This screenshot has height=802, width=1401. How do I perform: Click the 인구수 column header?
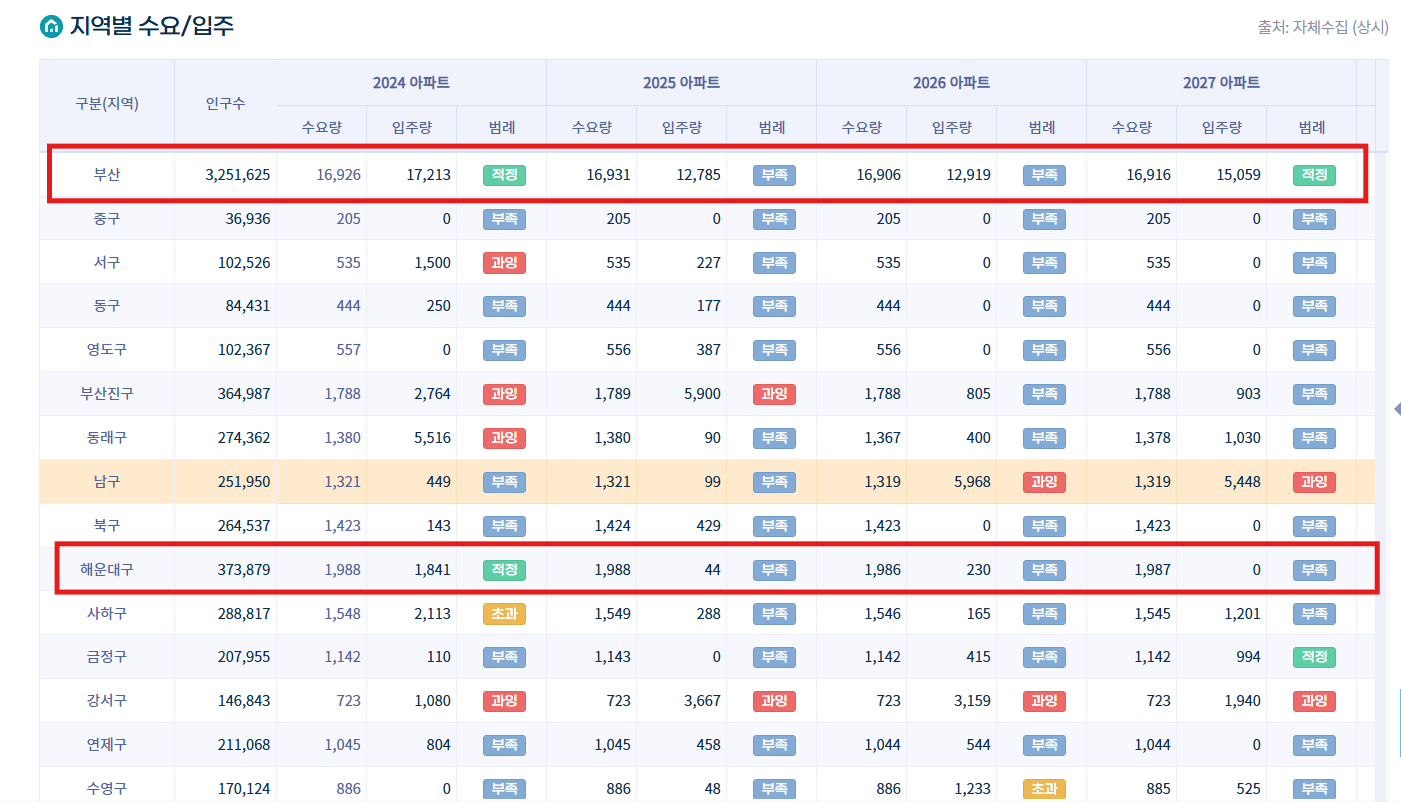point(225,103)
